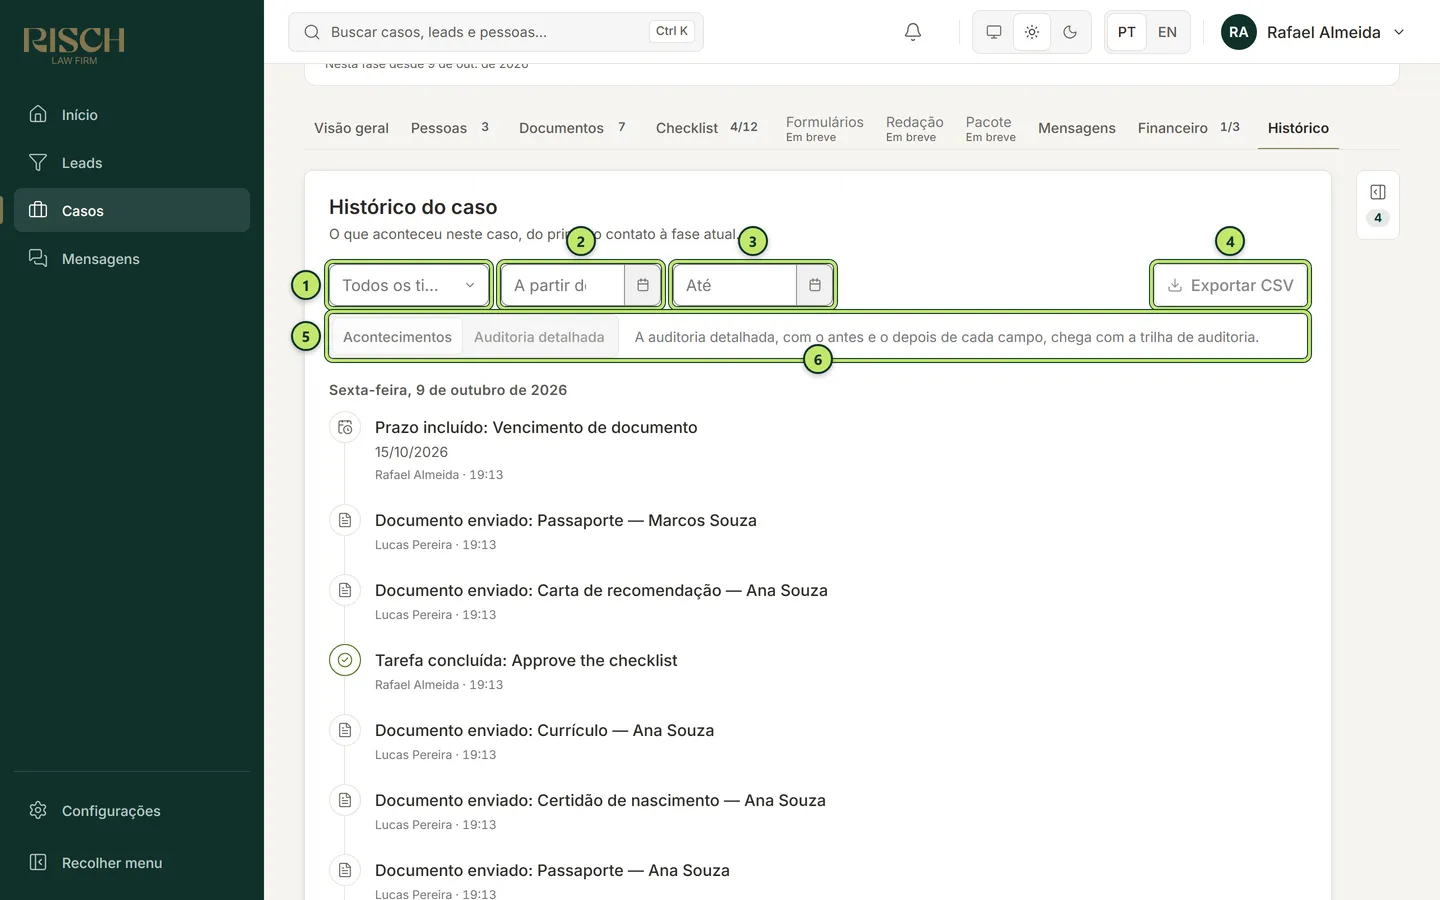Switch to Documentos tab
The height and width of the screenshot is (900, 1440).
572,128
